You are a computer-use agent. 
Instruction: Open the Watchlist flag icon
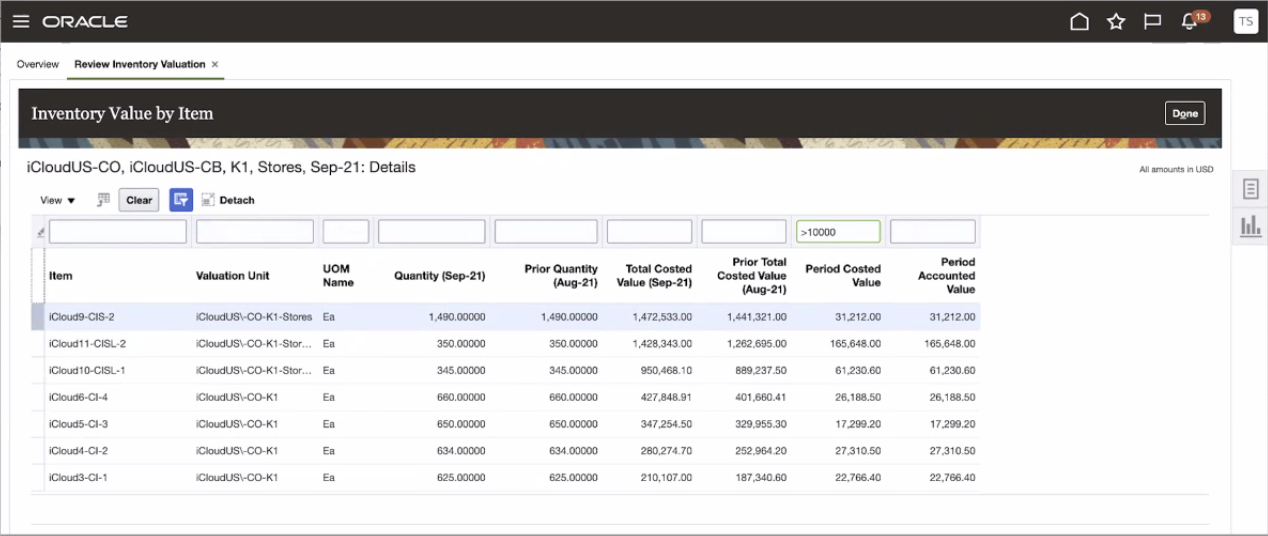[1152, 21]
